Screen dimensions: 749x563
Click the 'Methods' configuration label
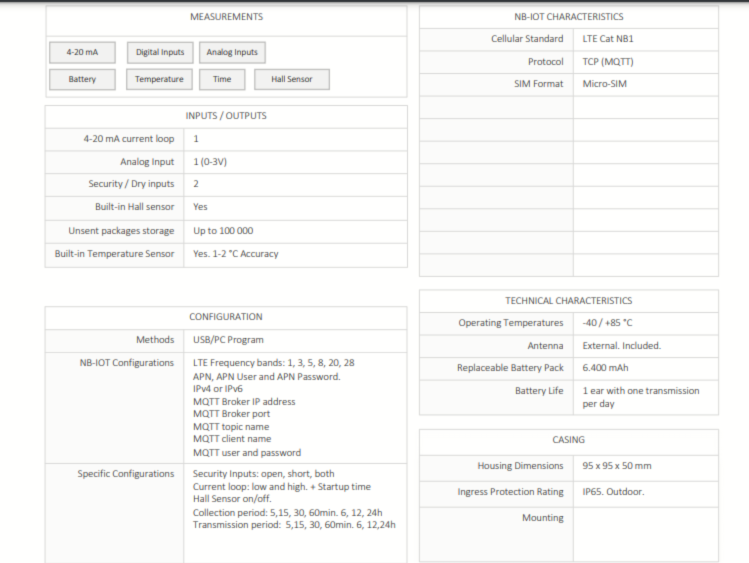click(155, 340)
